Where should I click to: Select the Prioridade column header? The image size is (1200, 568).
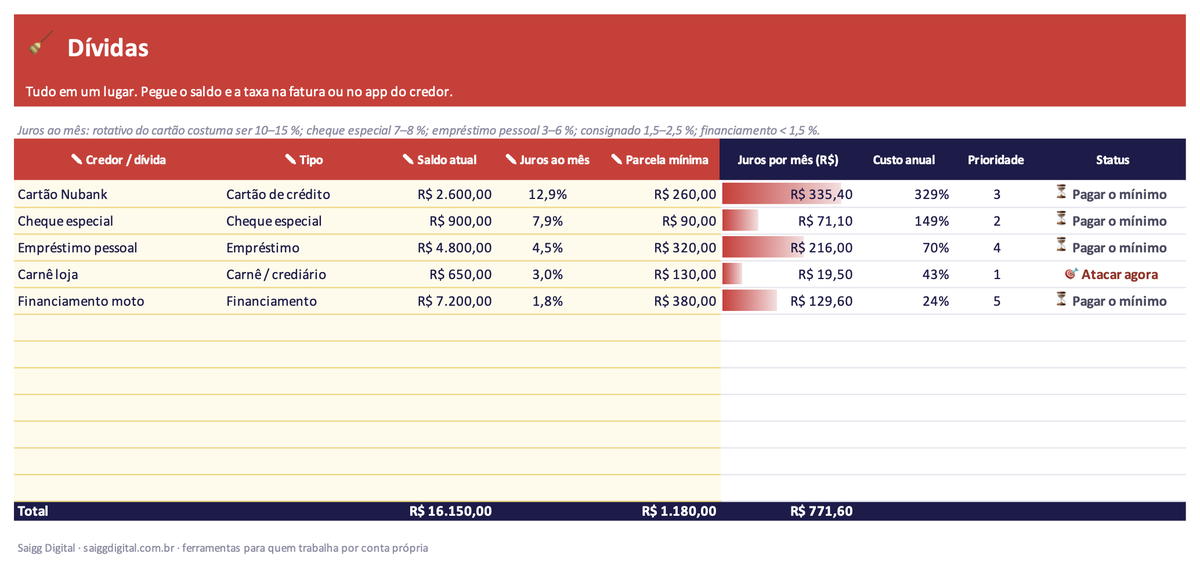(x=996, y=160)
